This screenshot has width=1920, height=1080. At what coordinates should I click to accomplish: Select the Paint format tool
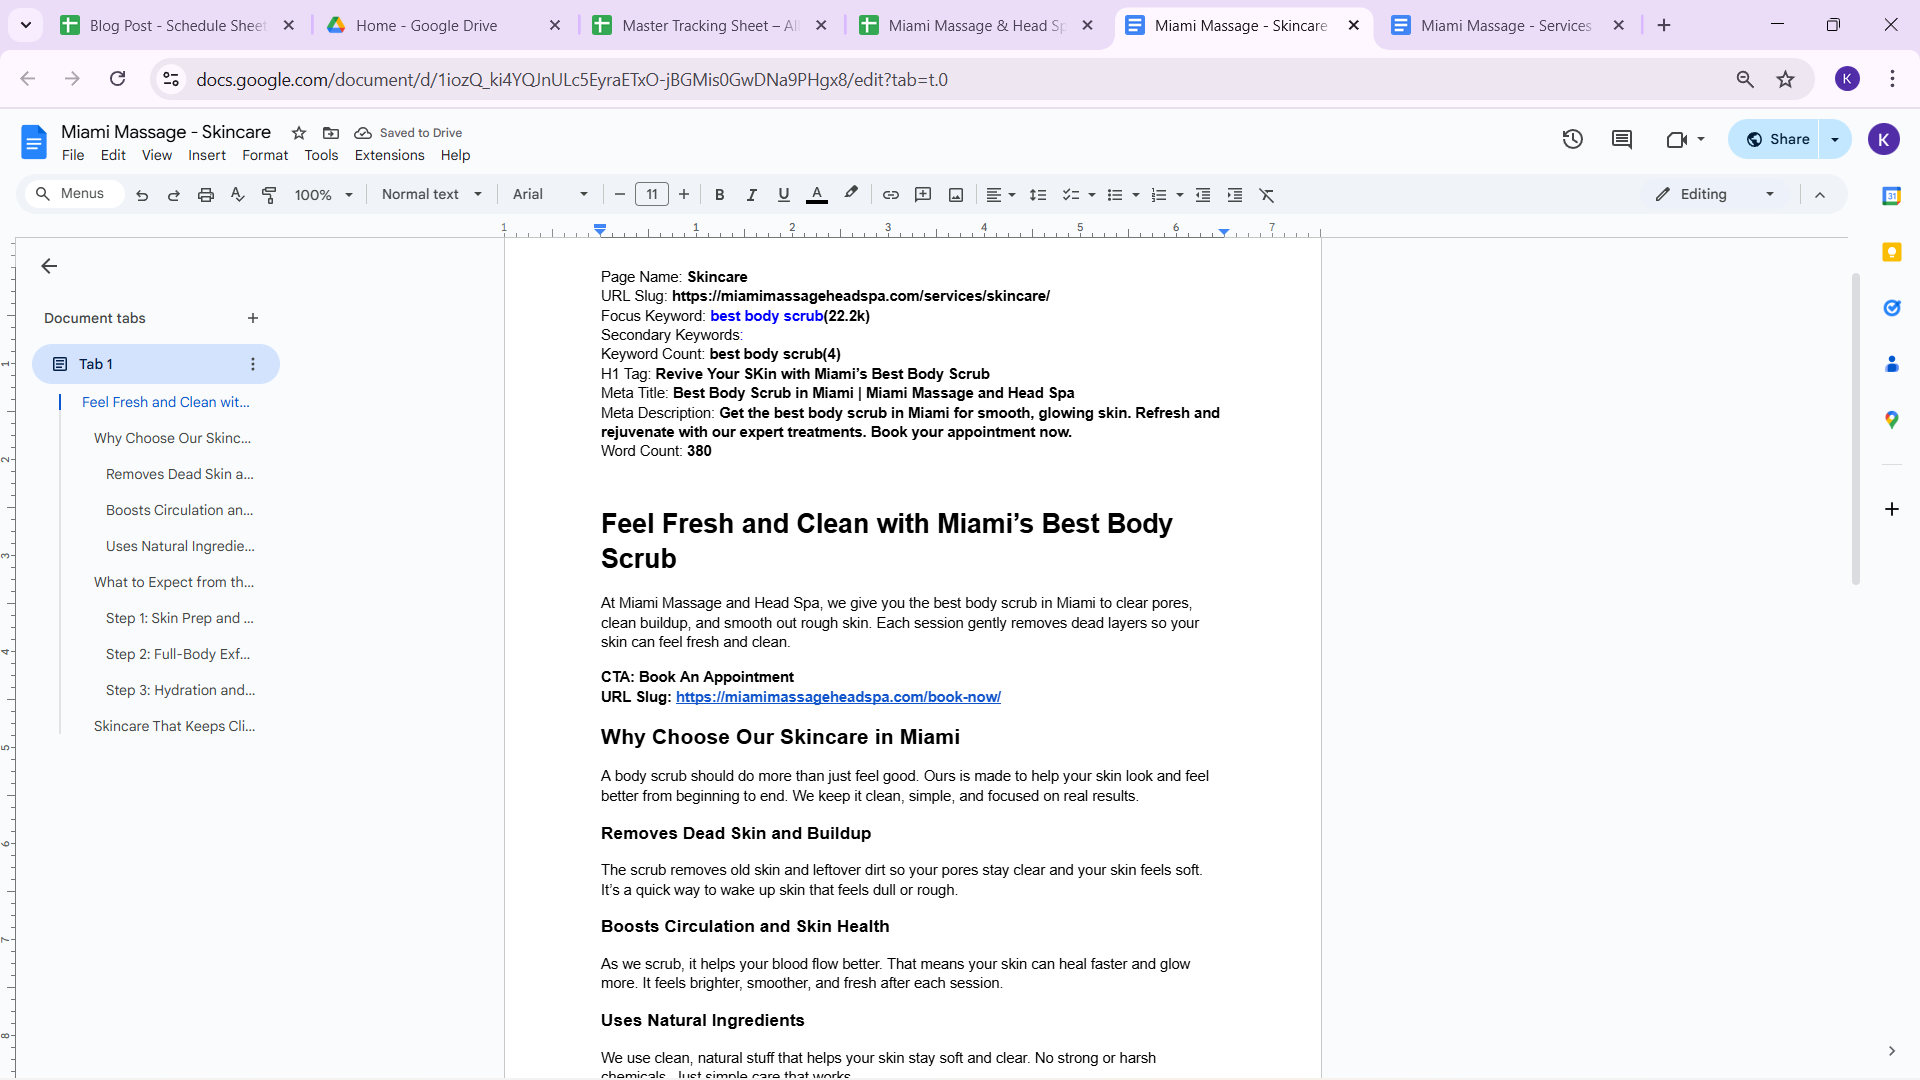[x=269, y=195]
